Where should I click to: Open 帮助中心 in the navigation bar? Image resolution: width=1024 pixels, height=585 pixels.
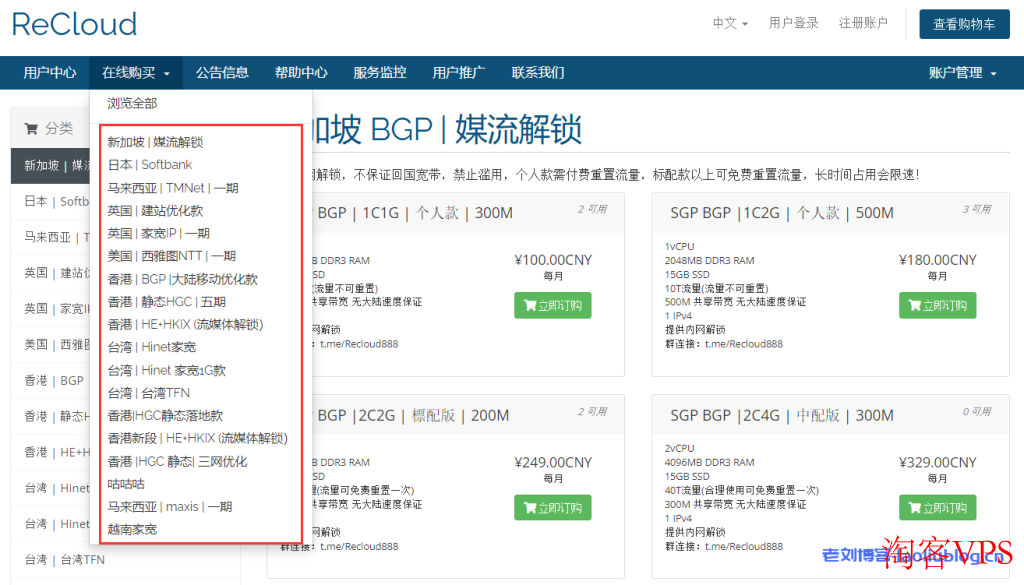301,72
